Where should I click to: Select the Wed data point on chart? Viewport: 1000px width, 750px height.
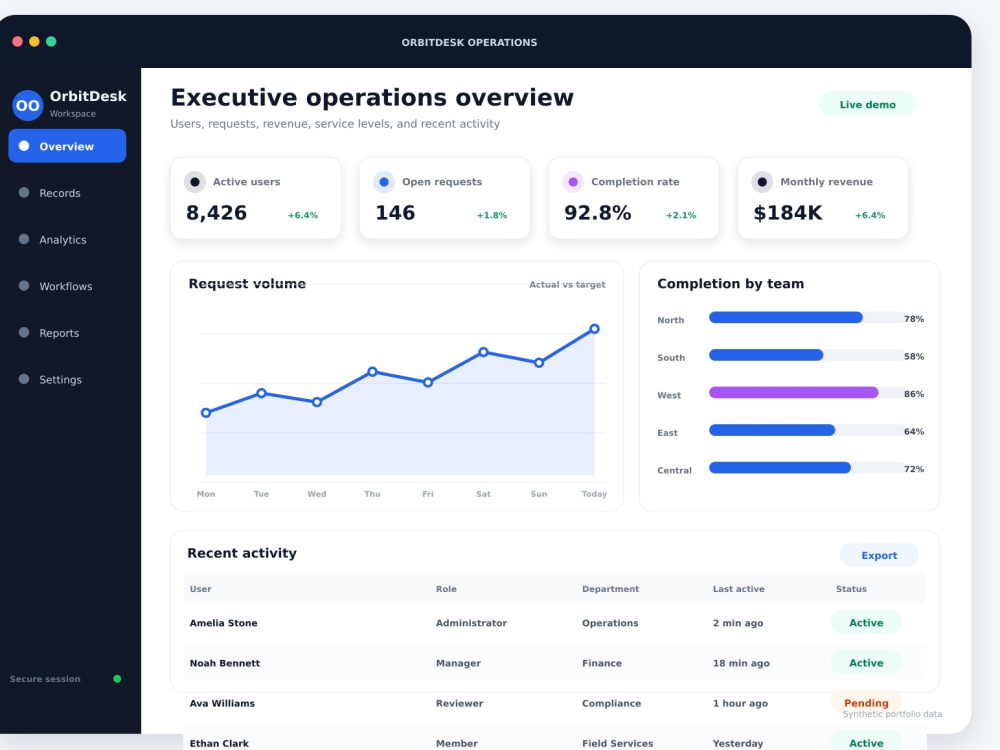coord(317,402)
